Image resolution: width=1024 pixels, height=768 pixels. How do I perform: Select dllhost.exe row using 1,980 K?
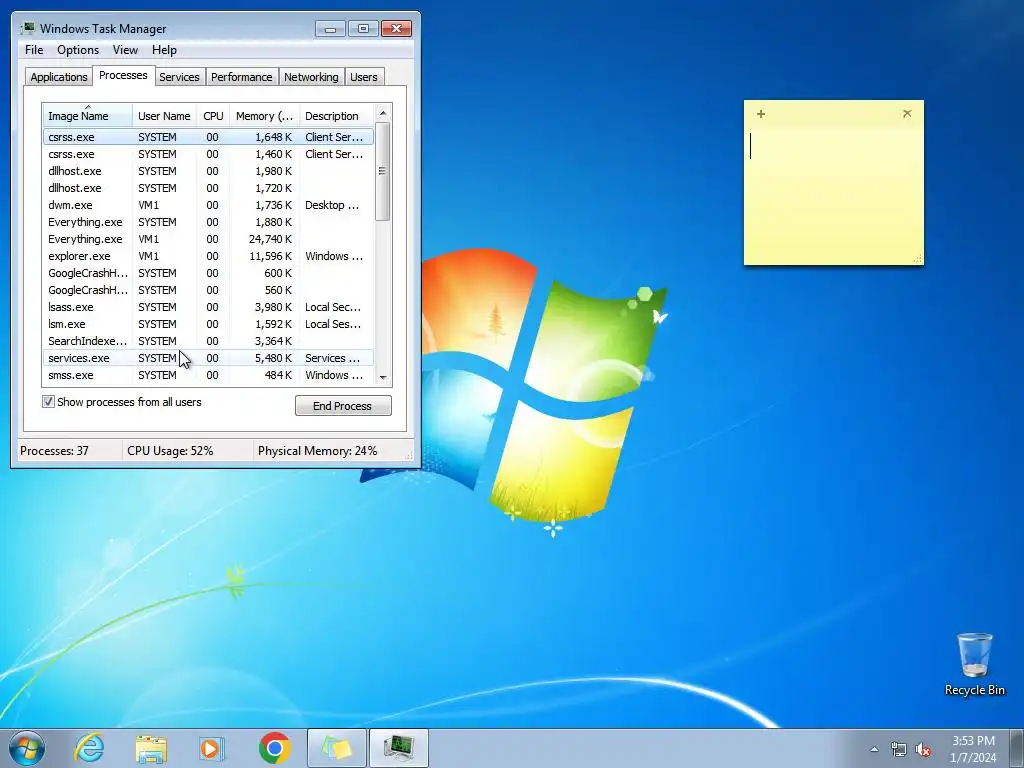pos(208,171)
